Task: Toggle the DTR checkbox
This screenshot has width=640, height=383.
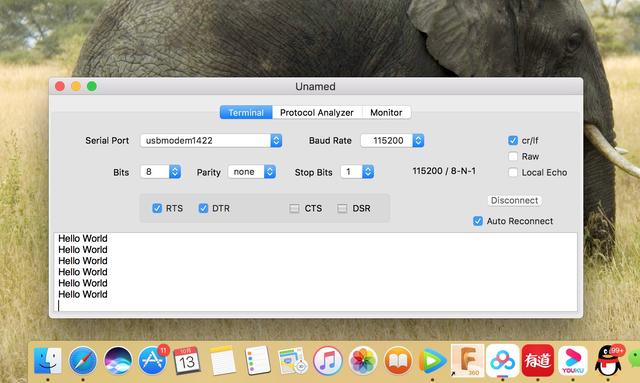Action: (x=203, y=208)
